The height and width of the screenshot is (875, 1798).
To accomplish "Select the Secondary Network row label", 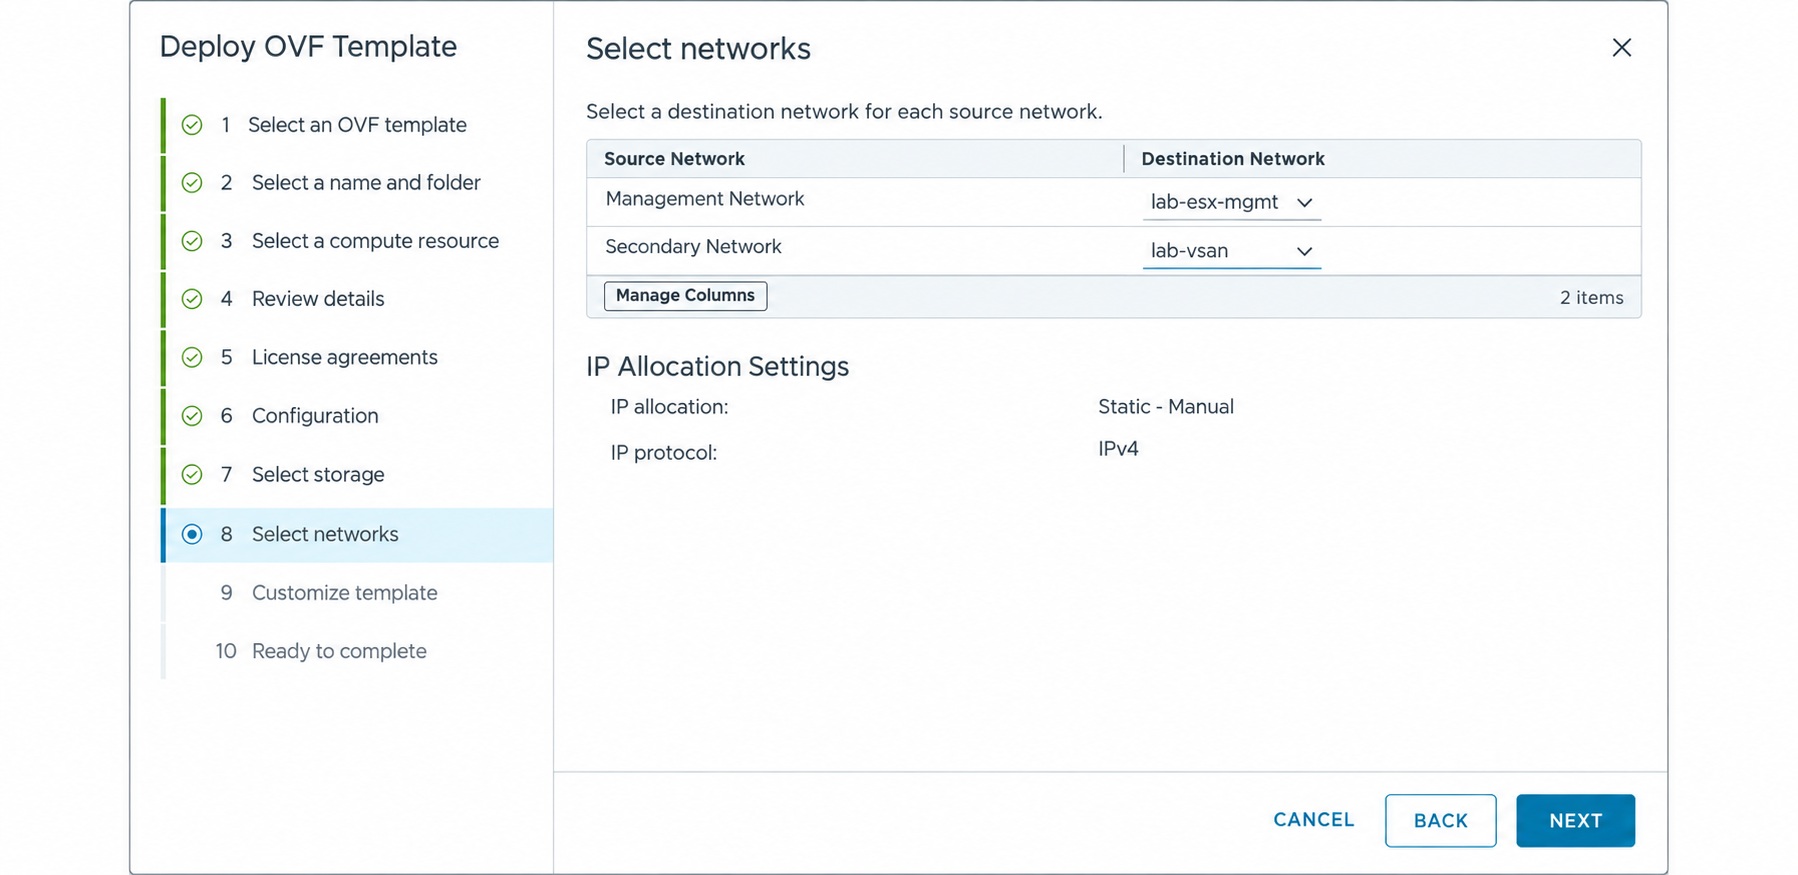I will coord(693,247).
